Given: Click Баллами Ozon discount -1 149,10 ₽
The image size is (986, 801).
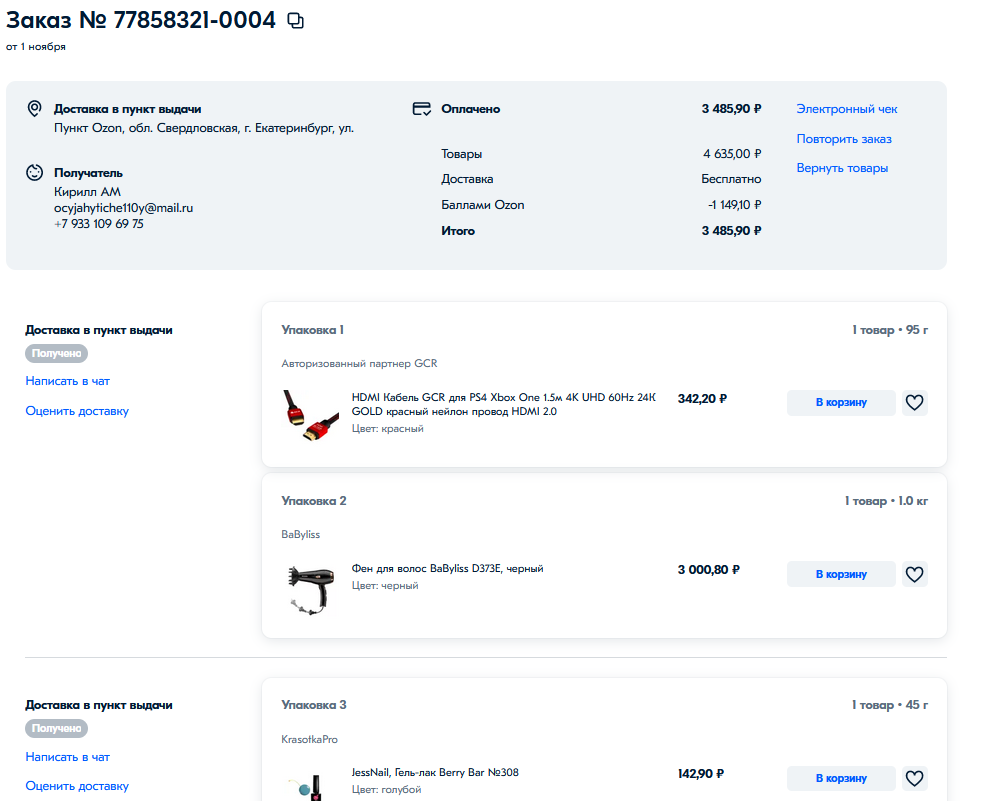Looking at the screenshot, I should pos(734,205).
